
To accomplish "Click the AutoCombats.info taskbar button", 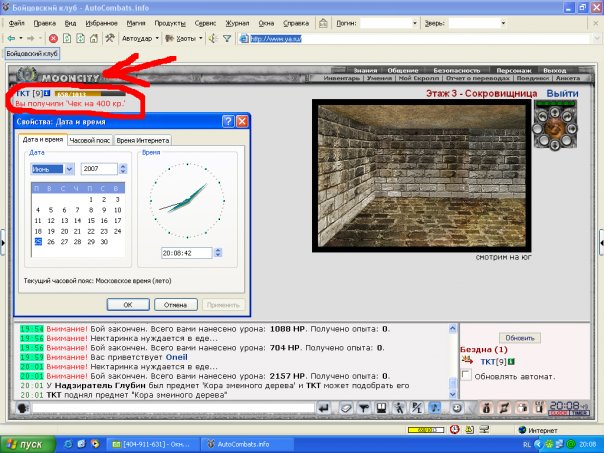I will (247, 445).
